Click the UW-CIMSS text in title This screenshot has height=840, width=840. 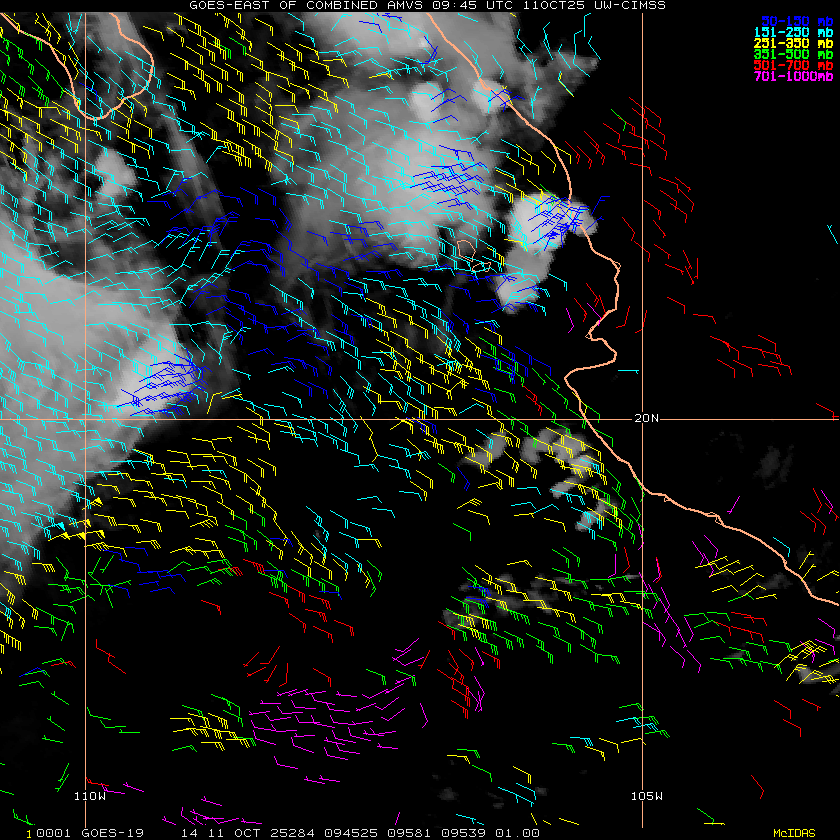pyautogui.click(x=630, y=5)
